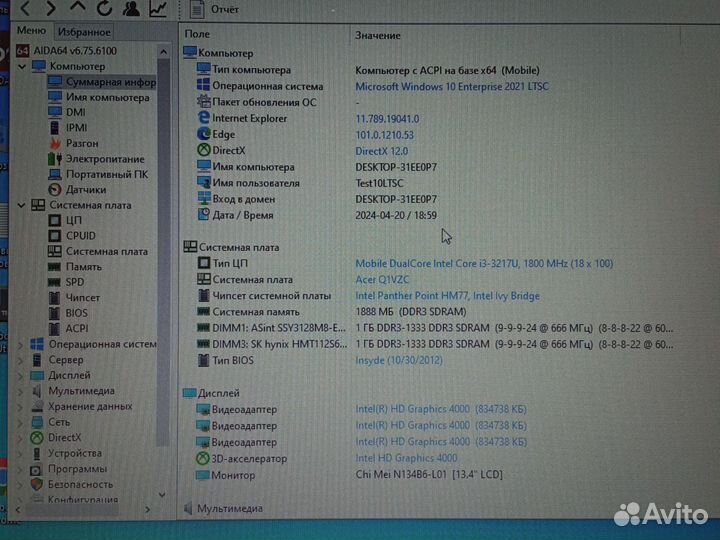The height and width of the screenshot is (540, 720).
Task: Click the Программы icon in the tree
Action: click(36, 469)
